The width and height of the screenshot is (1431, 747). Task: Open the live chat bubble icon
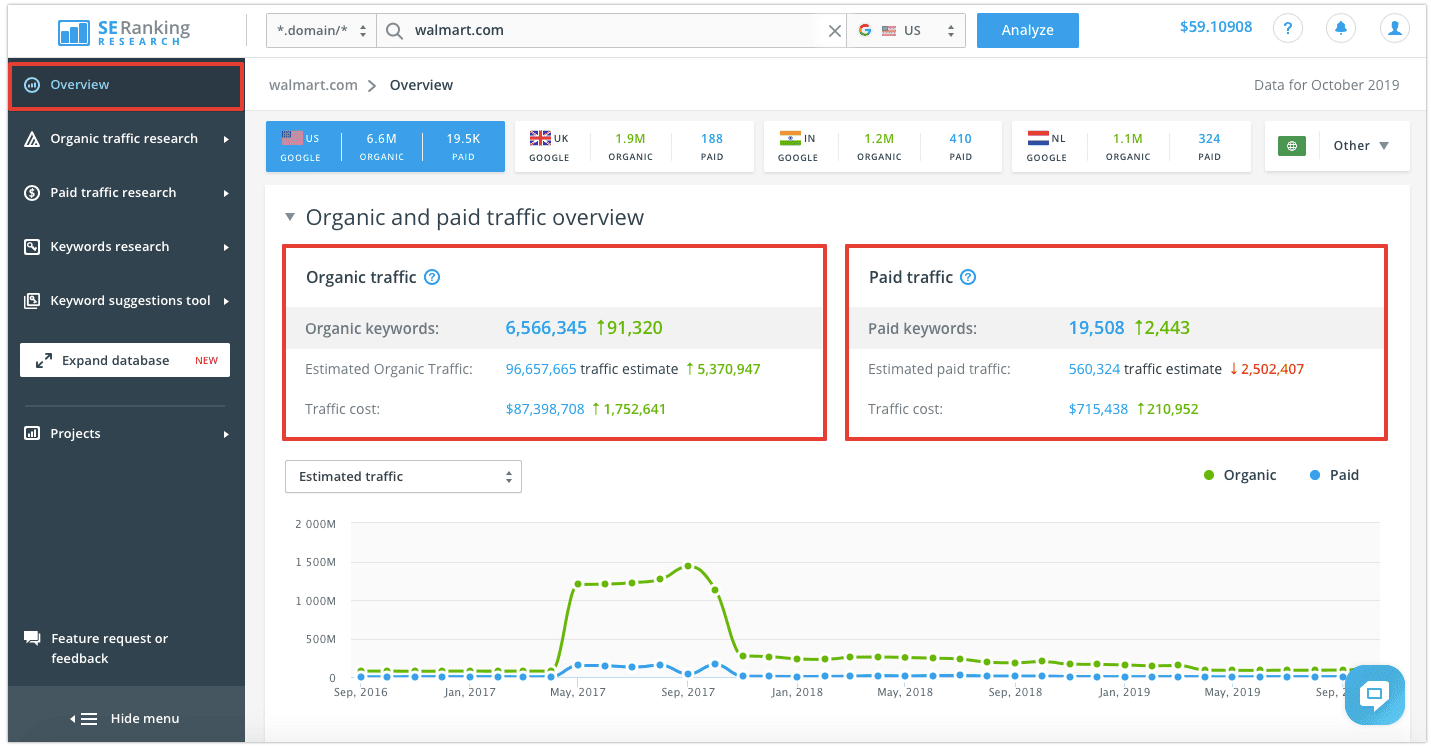[x=1375, y=695]
